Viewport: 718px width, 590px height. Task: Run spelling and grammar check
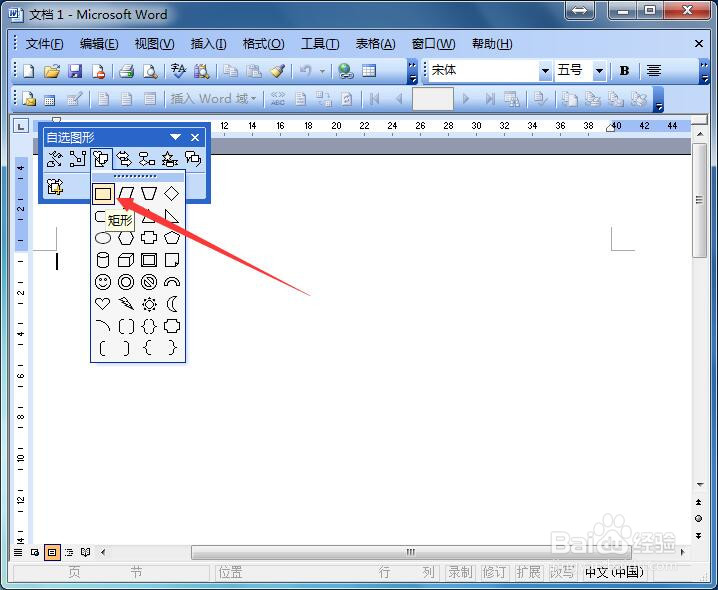[178, 71]
